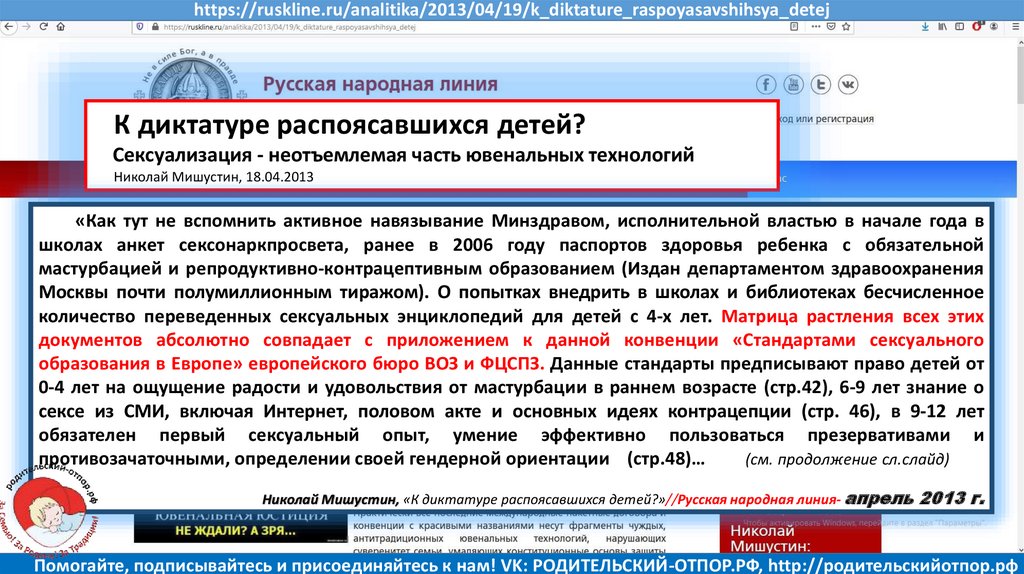Click the ruskline.ru address bar URL
Screen dimensions: 1024x574
(x=289, y=27)
